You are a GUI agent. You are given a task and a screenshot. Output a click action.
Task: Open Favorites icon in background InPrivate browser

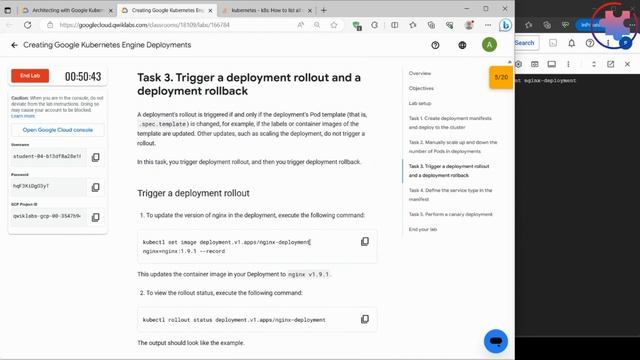[x=529, y=25]
